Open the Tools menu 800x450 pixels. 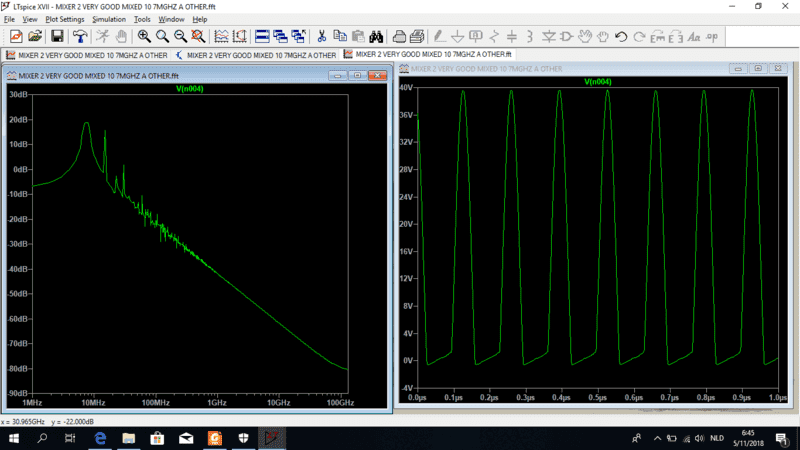(142, 19)
